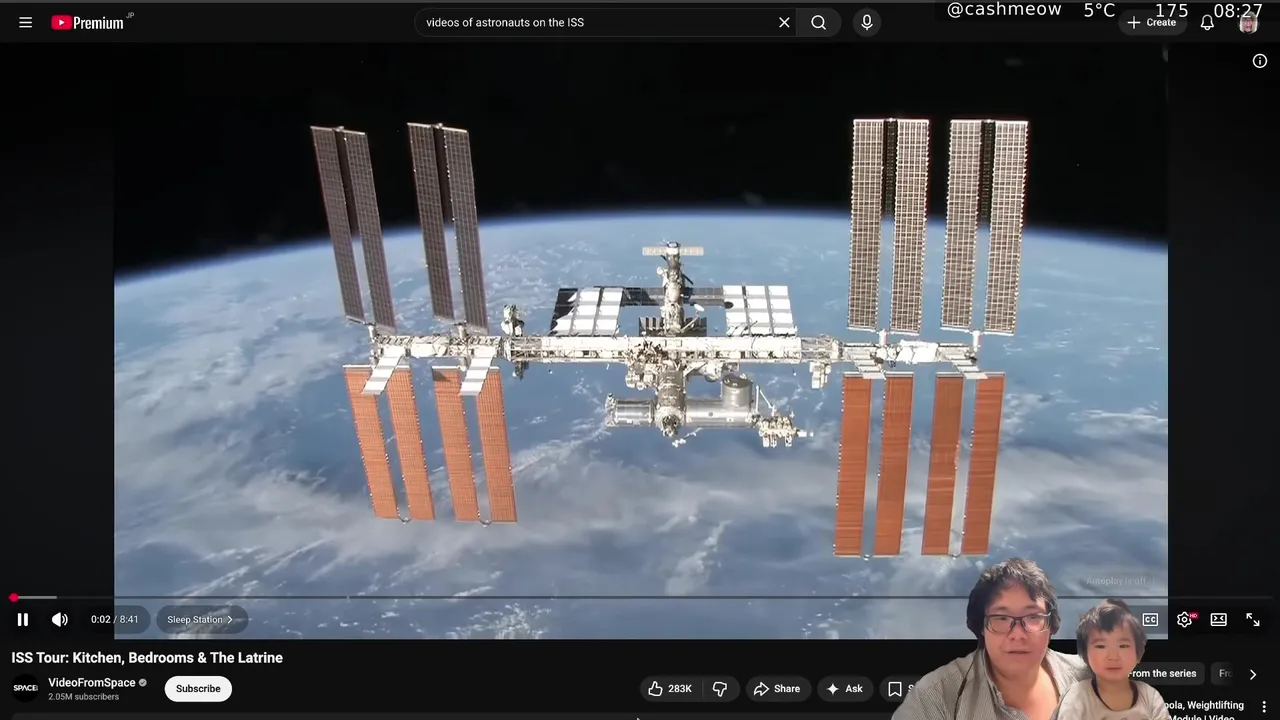Clear the search query with X
1280x720 pixels.
[x=784, y=22]
